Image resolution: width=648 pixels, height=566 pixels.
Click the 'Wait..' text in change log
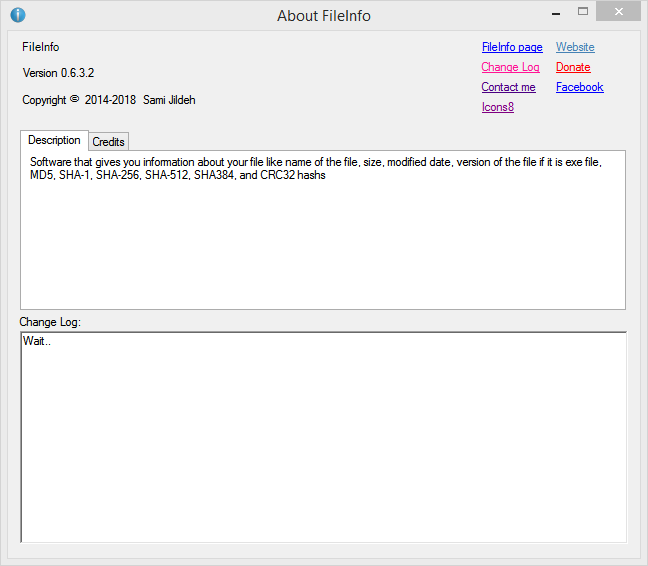click(37, 341)
